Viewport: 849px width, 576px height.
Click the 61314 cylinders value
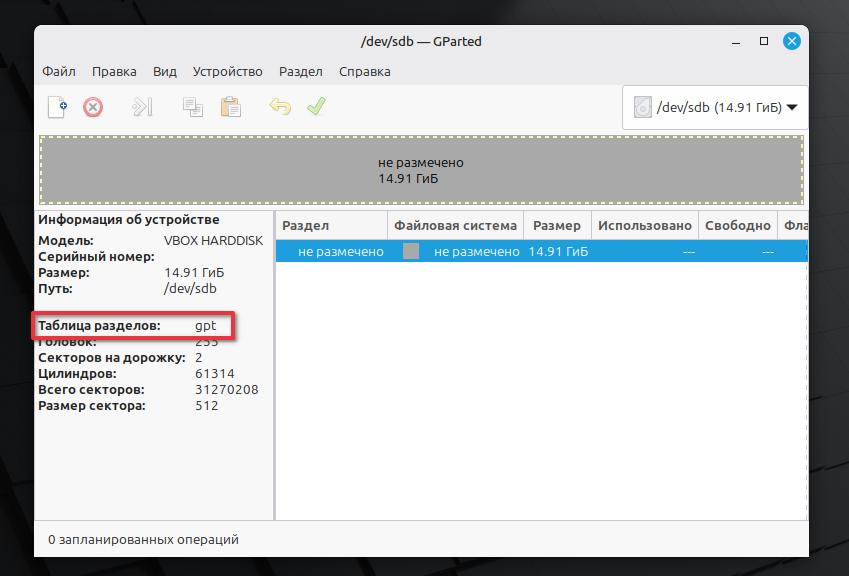215,374
